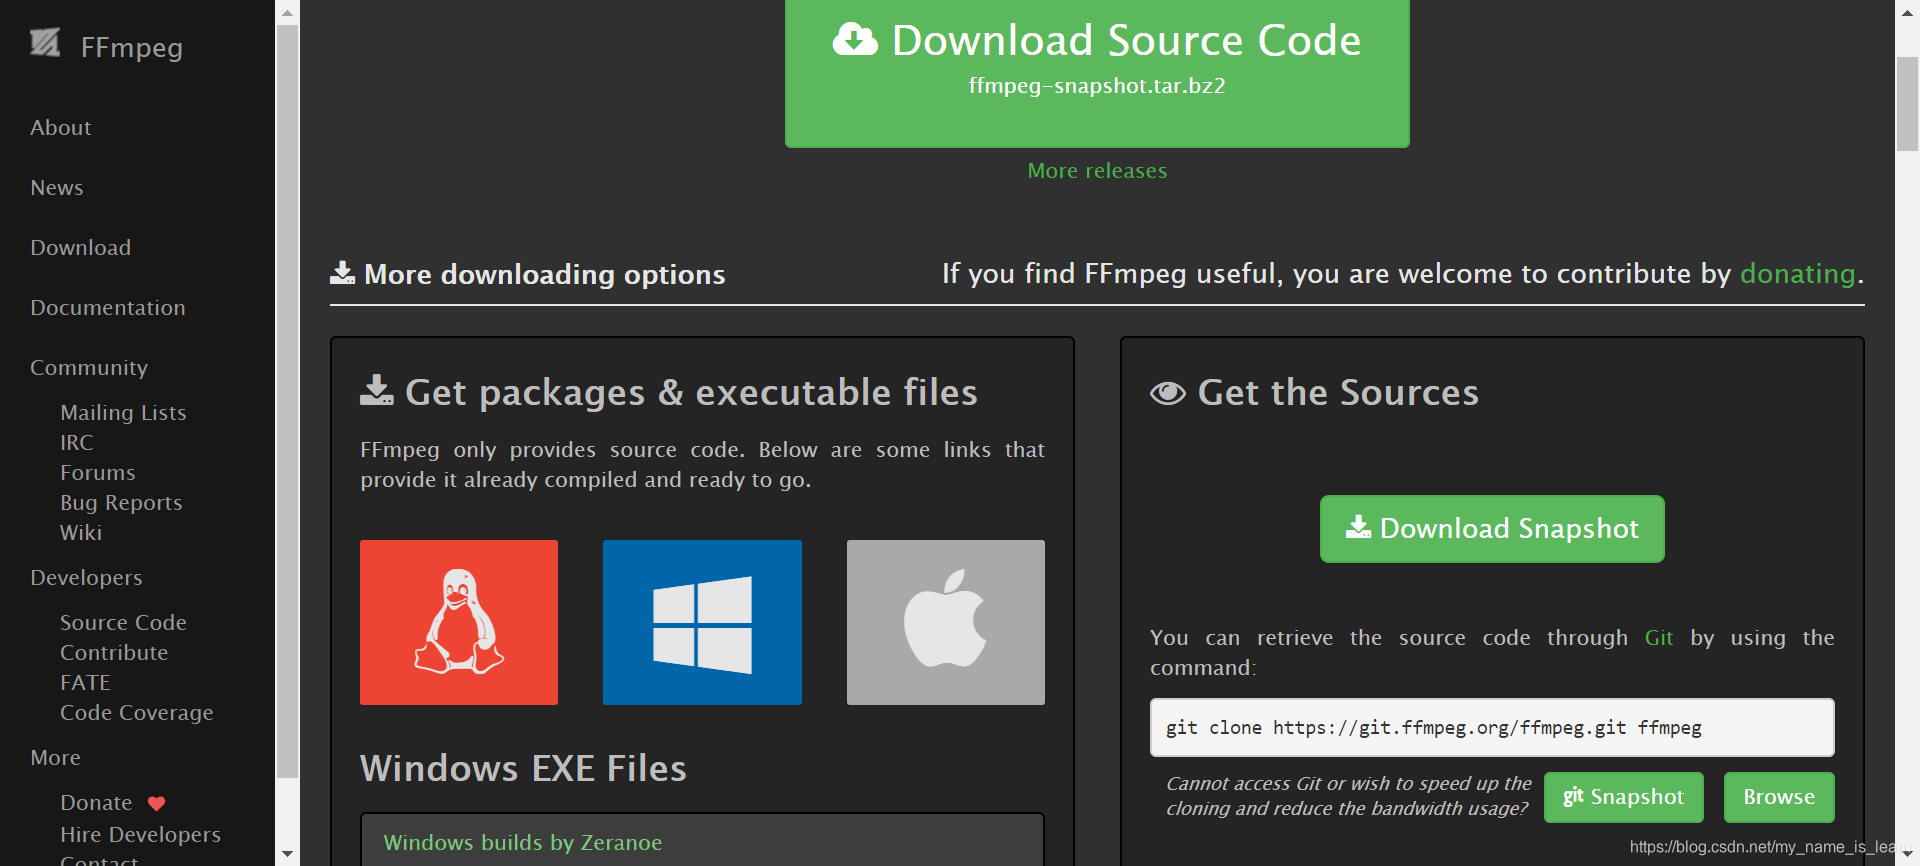This screenshot has width=1920, height=866.
Task: Click the eye icon beside Get the Sources
Action: [1168, 393]
